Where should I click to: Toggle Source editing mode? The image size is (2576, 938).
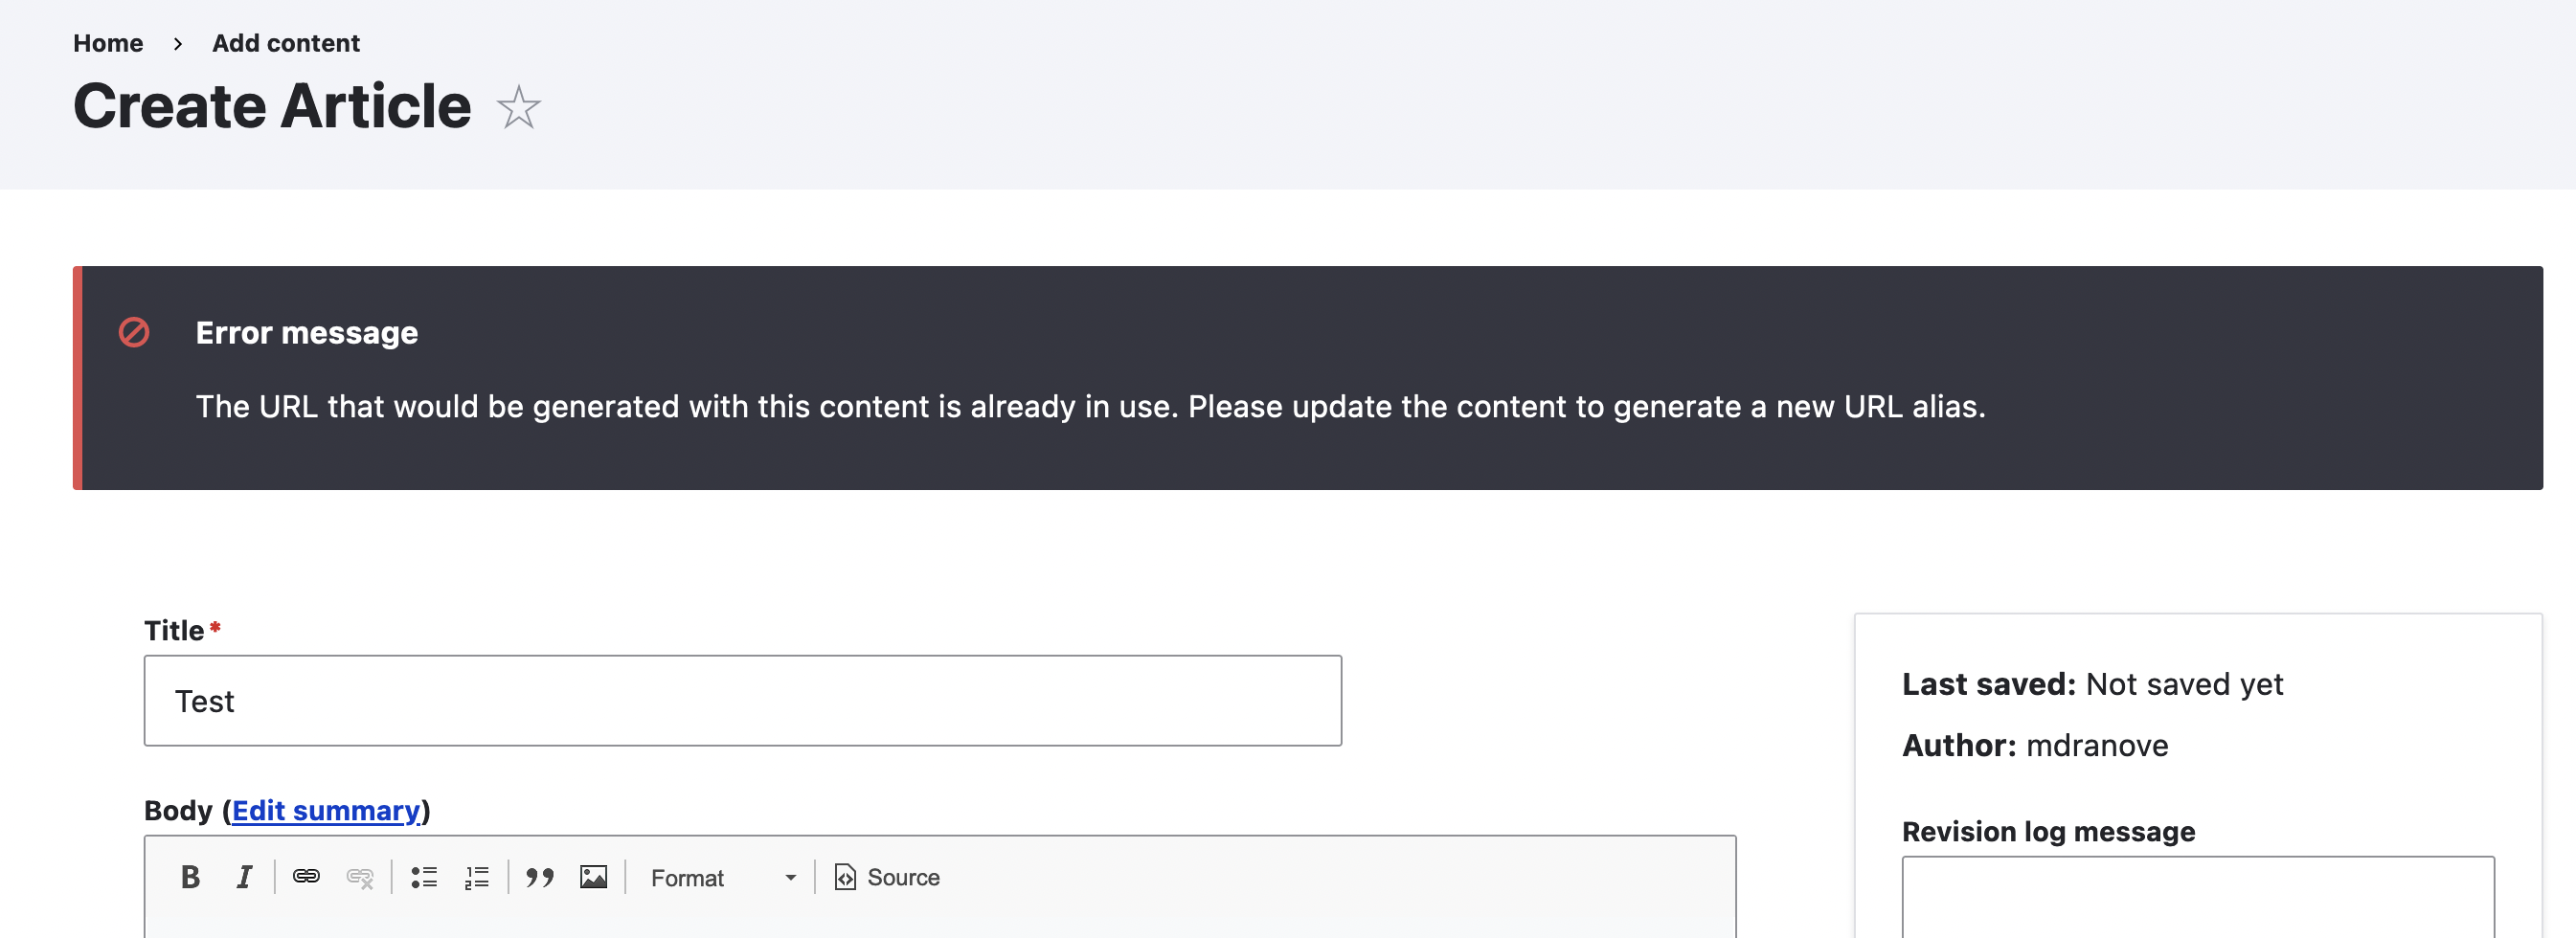(887, 877)
